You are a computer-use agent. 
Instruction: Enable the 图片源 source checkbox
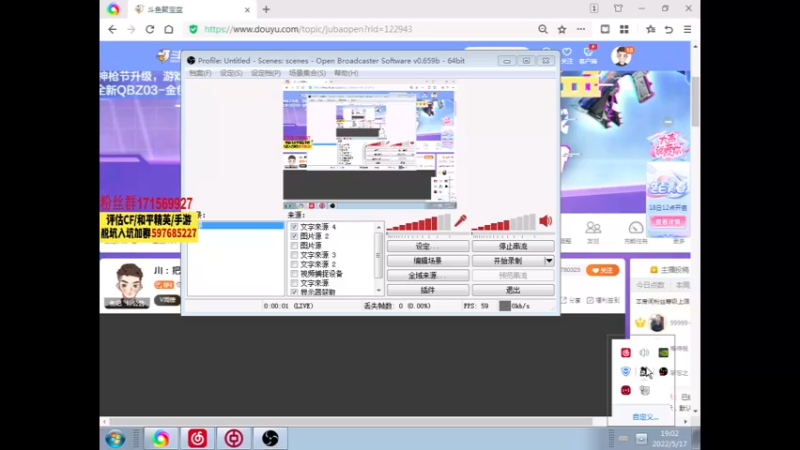pos(294,245)
